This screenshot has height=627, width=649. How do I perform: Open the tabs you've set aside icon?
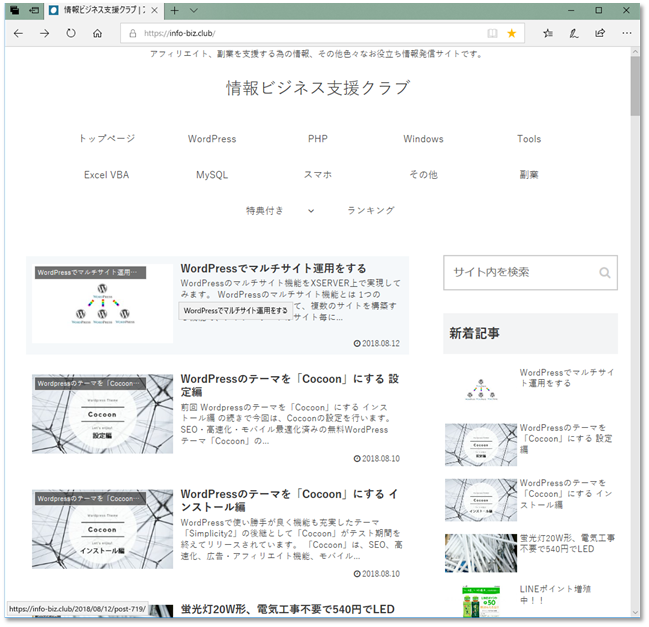tap(14, 11)
